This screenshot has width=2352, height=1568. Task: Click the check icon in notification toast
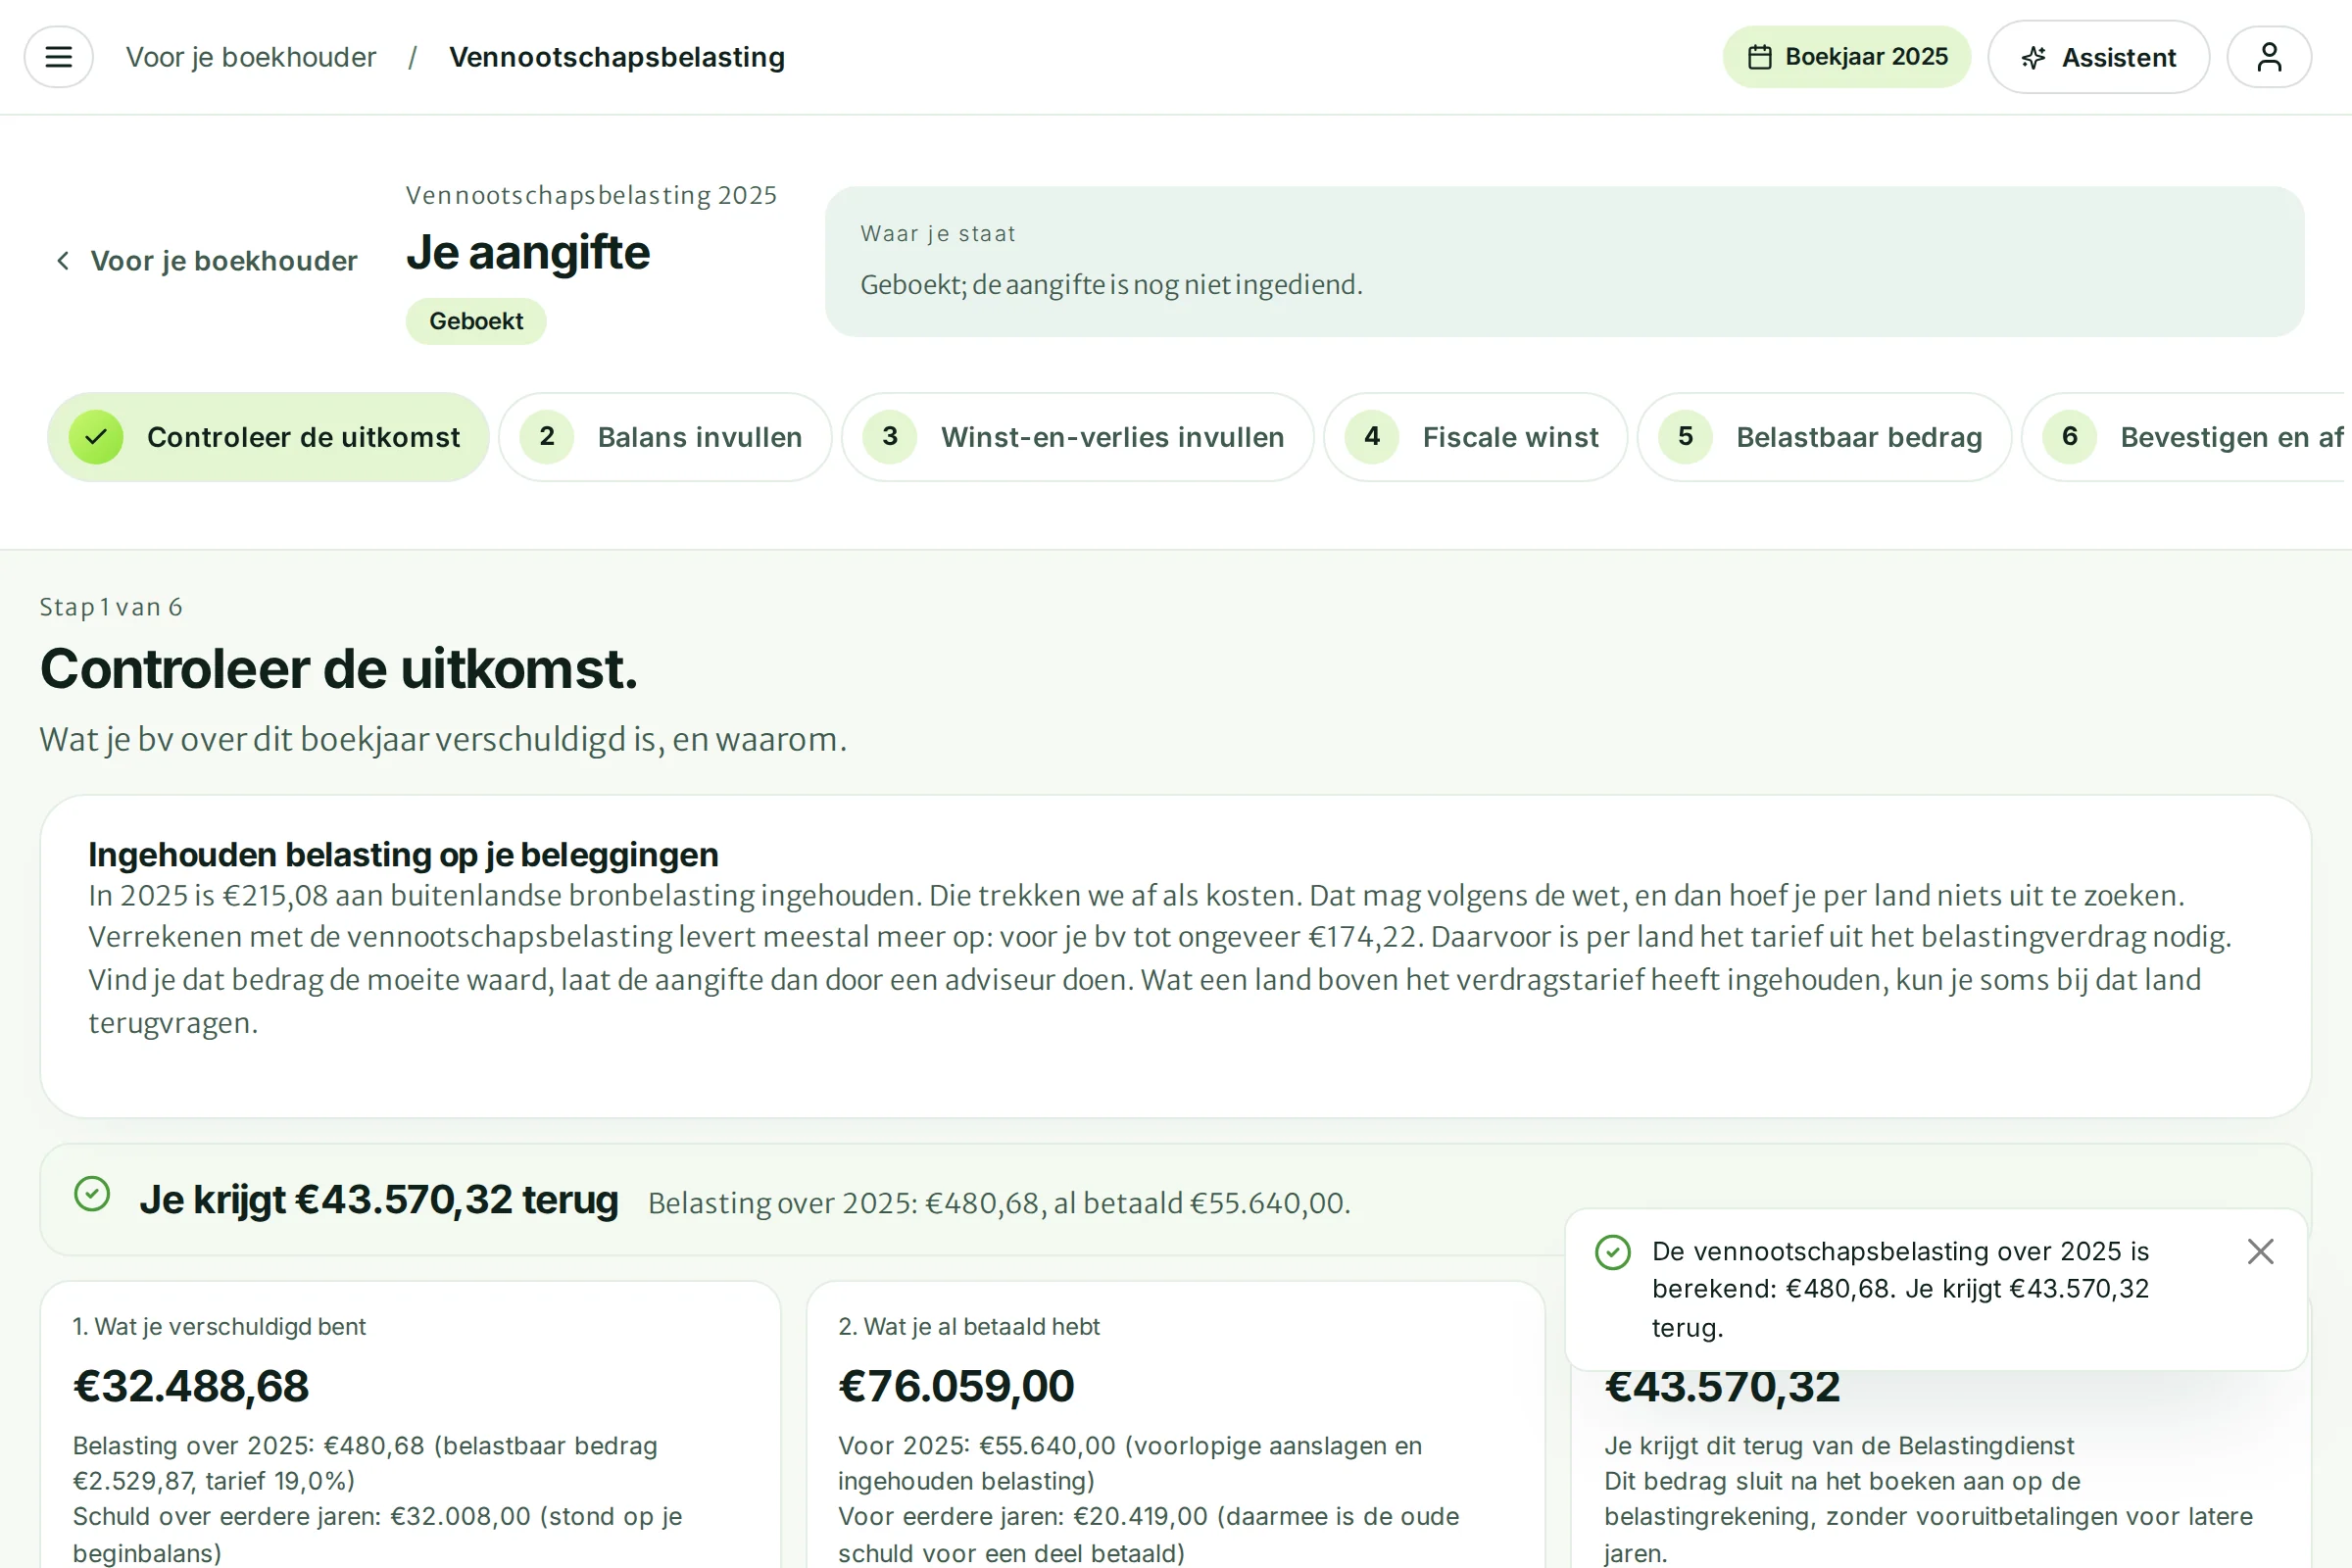(1612, 1252)
